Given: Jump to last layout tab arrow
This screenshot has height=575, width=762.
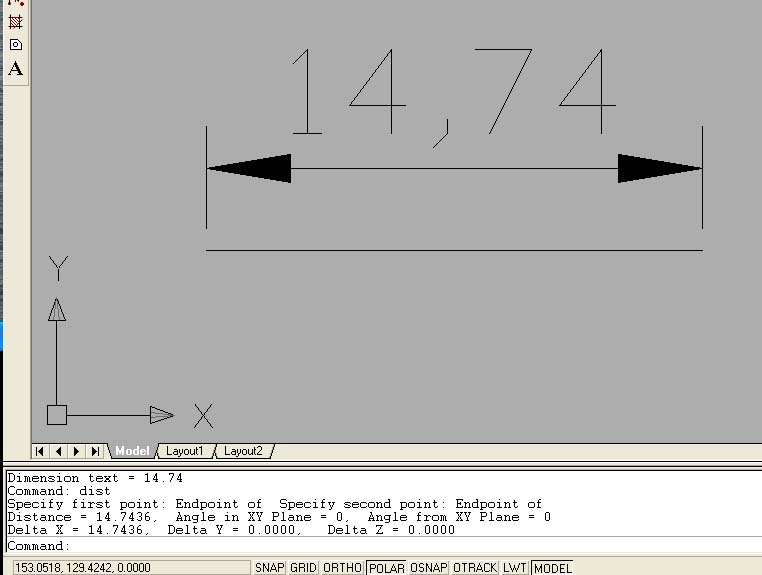Looking at the screenshot, I should pos(95,451).
